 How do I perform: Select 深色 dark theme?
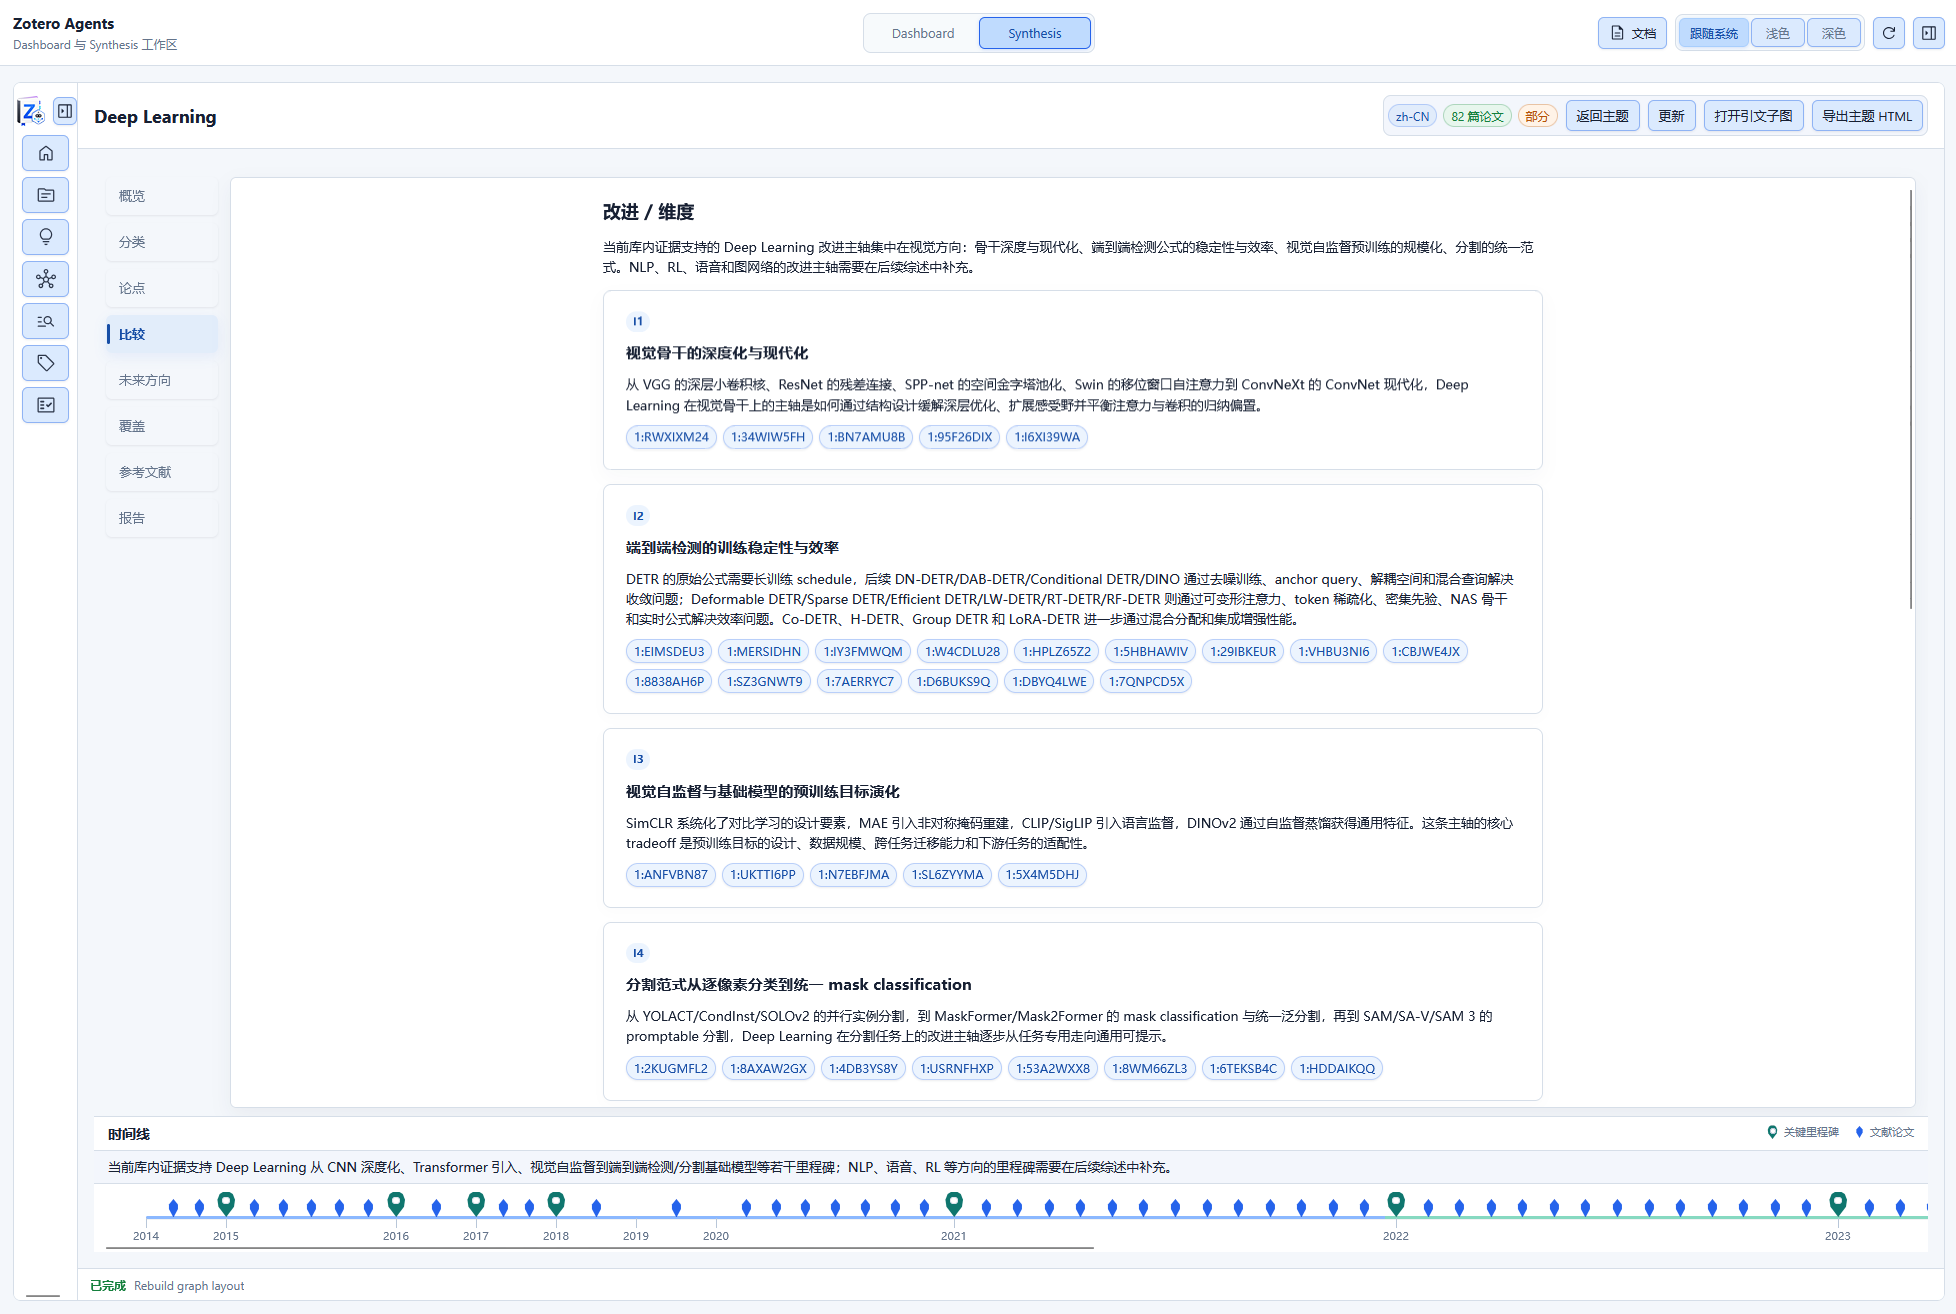(1834, 33)
